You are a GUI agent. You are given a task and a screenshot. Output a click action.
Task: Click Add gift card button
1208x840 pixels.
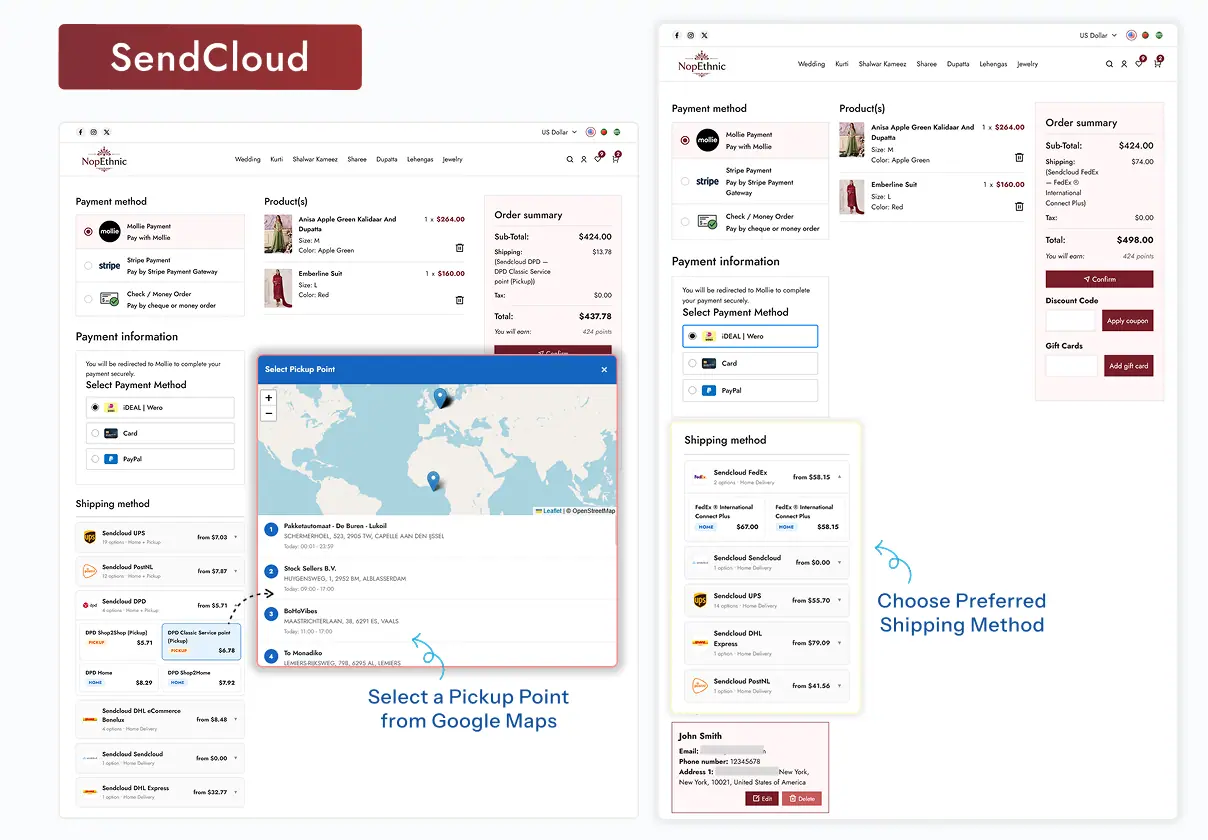[x=1128, y=366]
